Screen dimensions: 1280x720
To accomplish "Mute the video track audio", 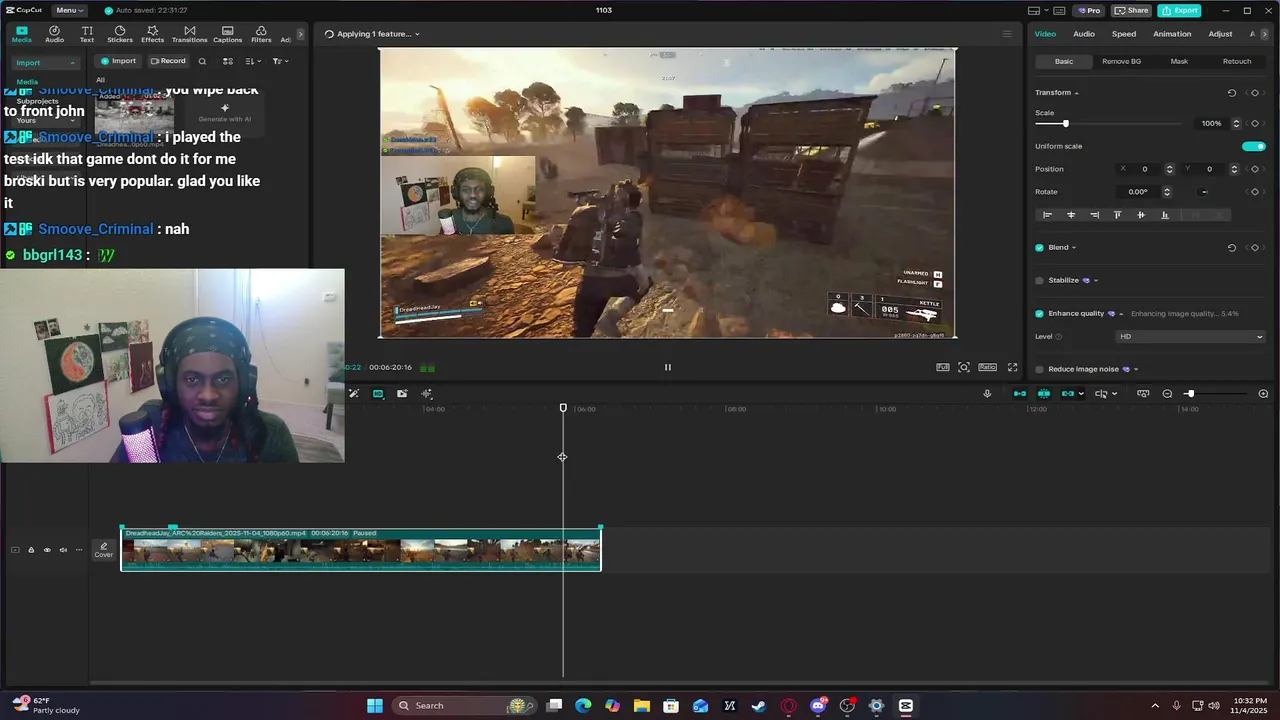I will pos(63,550).
